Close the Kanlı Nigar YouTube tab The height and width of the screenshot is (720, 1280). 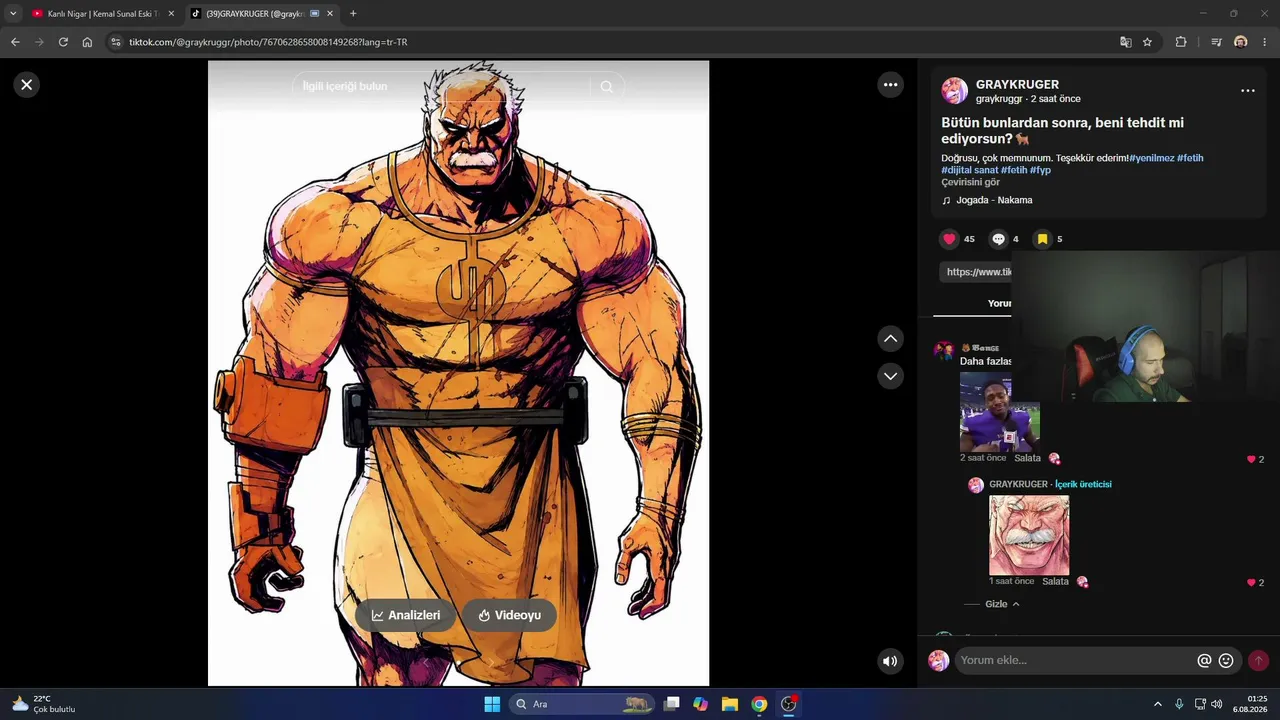171,14
